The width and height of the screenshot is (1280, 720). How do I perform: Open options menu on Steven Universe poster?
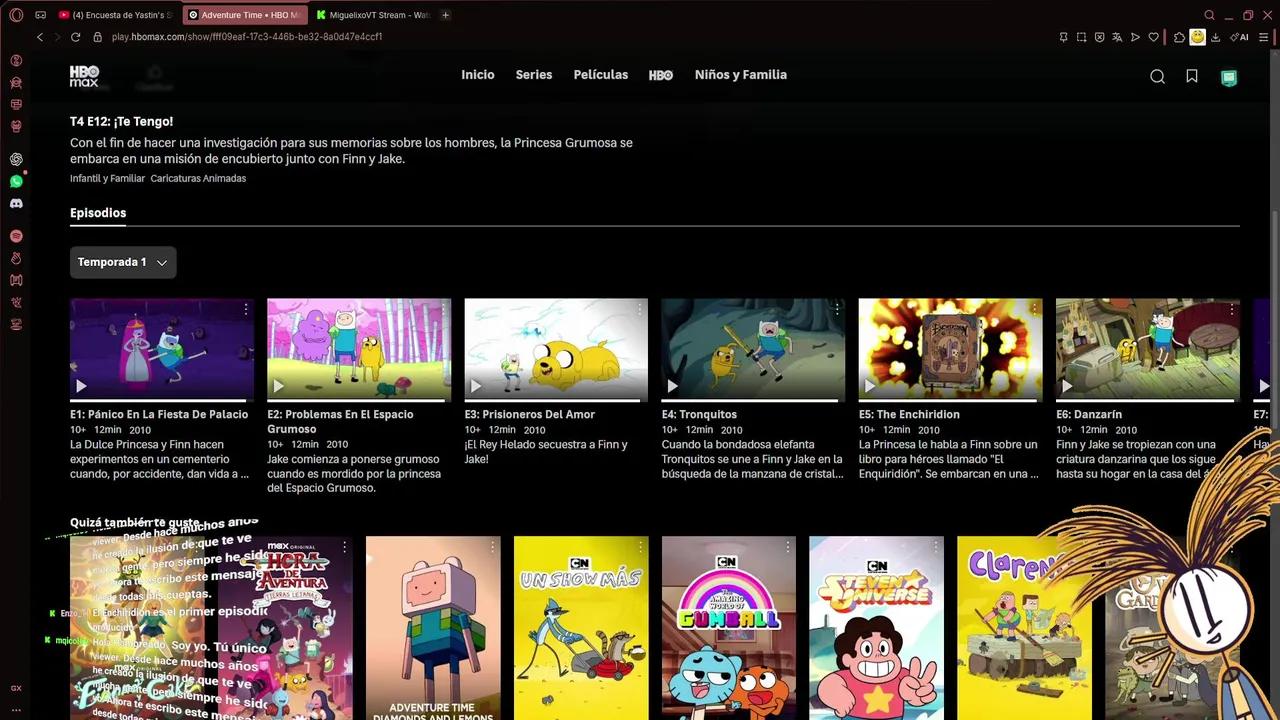[936, 548]
